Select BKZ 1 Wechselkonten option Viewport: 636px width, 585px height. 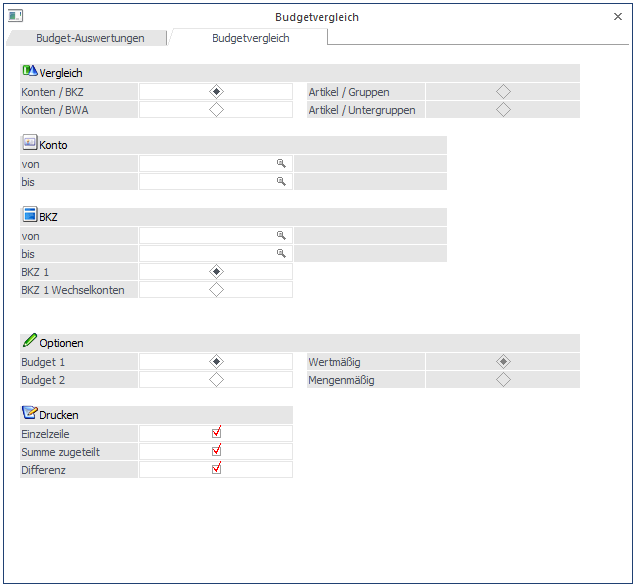tap(216, 290)
